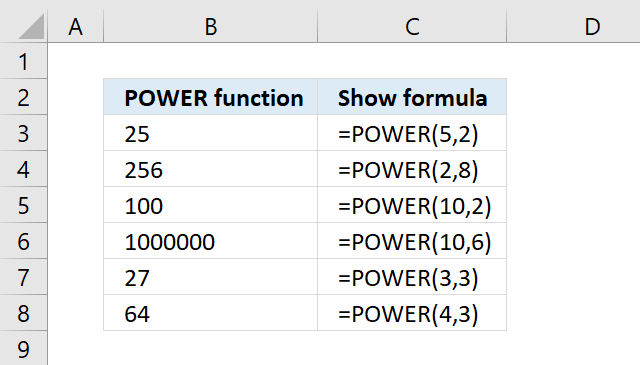Viewport: 640px width, 365px height.
Task: Select the cell containing 25
Action: [x=211, y=133]
